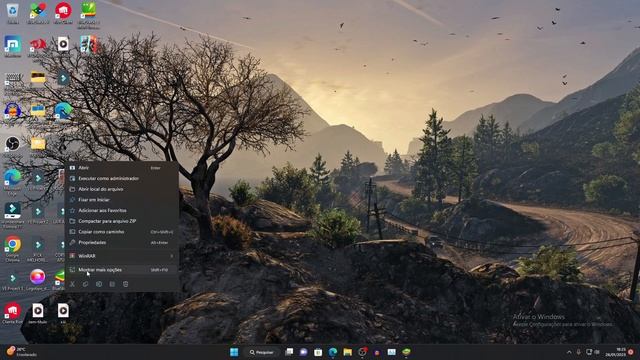
Task: Open the Chat icon on taskbar
Action: 303,352
